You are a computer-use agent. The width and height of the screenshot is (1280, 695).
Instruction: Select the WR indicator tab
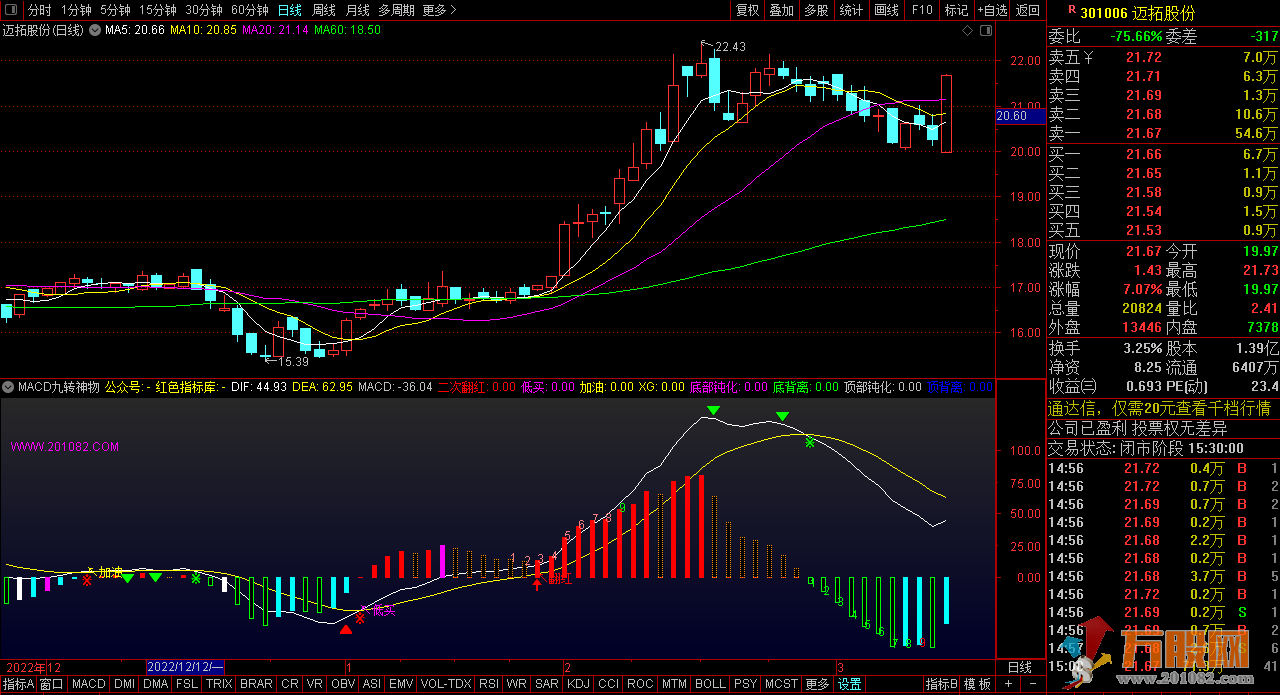pos(517,685)
